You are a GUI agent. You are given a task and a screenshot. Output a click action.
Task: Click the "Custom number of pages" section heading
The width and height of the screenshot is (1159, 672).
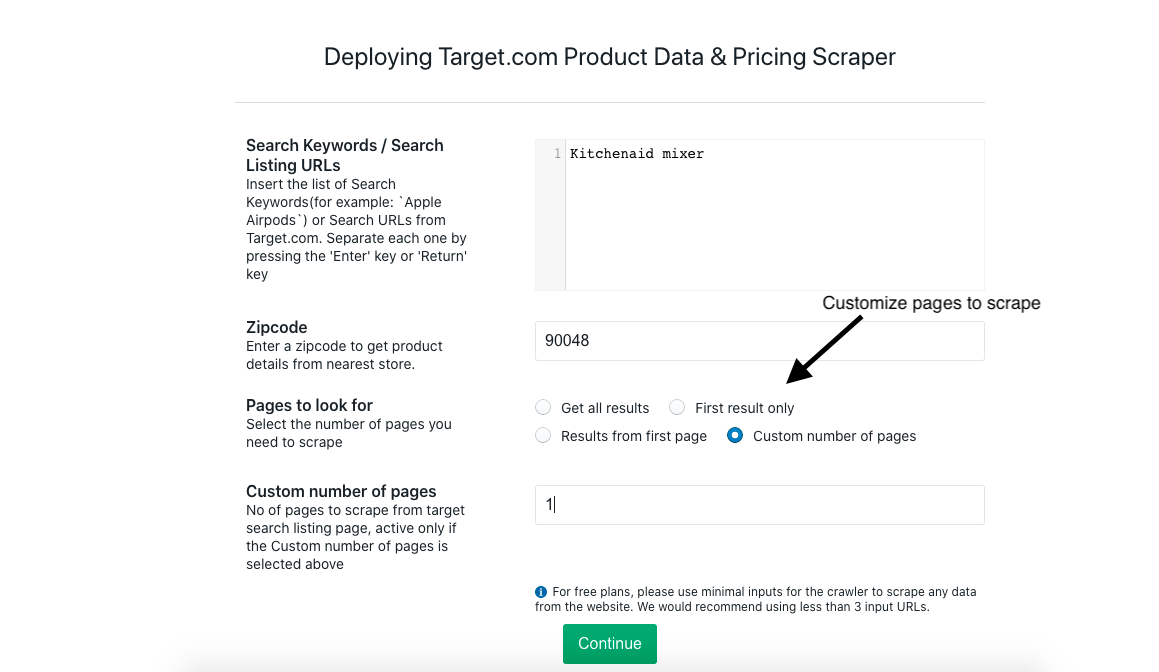[341, 491]
